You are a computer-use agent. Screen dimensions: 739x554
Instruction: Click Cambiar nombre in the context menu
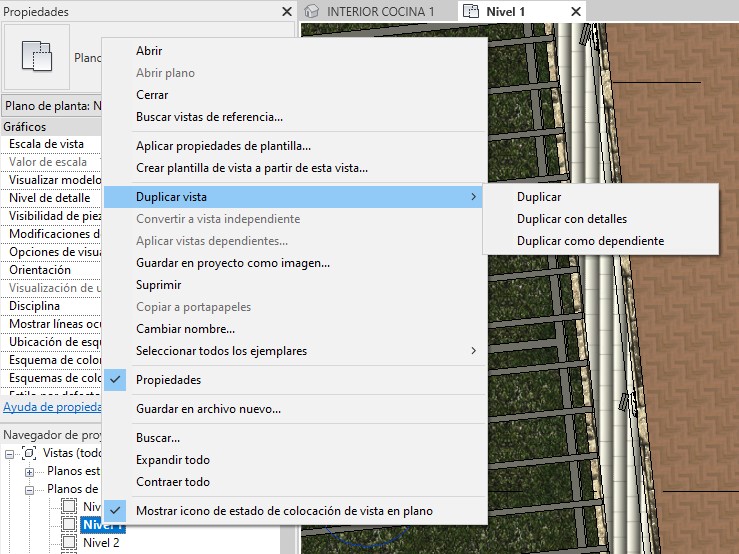coord(185,329)
